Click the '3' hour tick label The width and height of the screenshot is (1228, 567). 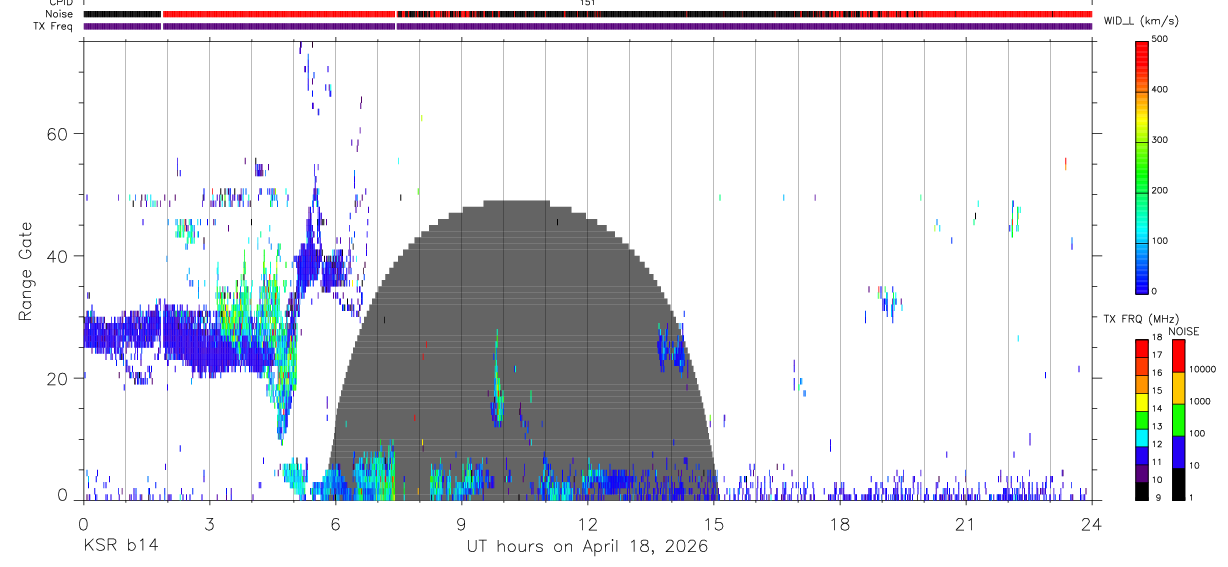click(209, 523)
